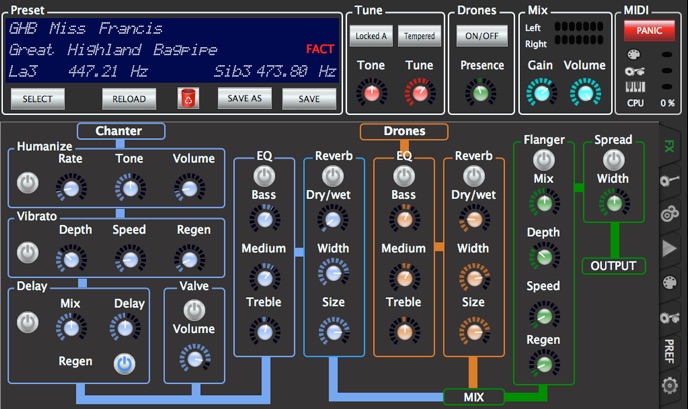Viewport: 688px width, 409px height.
Task: Click the Chanter Reverb Size knob
Action: [333, 331]
